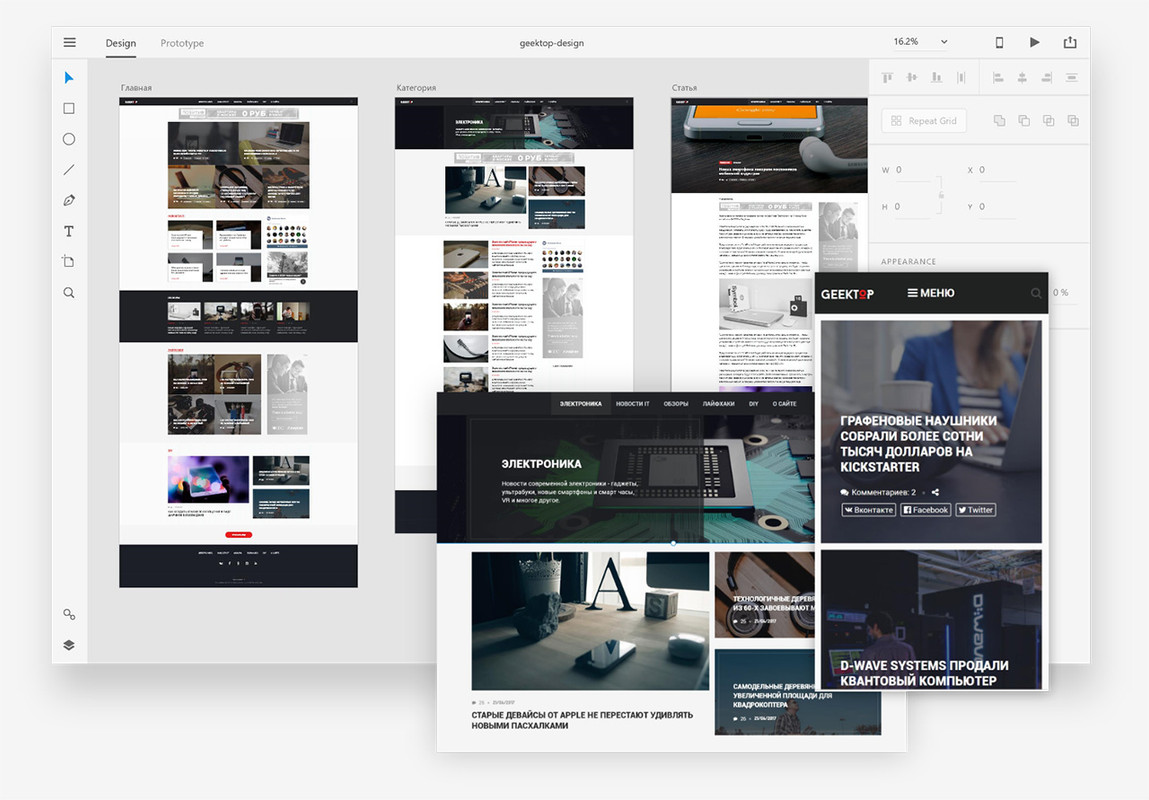The image size is (1149, 800).
Task: Open the mobile device preview icon
Action: coord(998,42)
